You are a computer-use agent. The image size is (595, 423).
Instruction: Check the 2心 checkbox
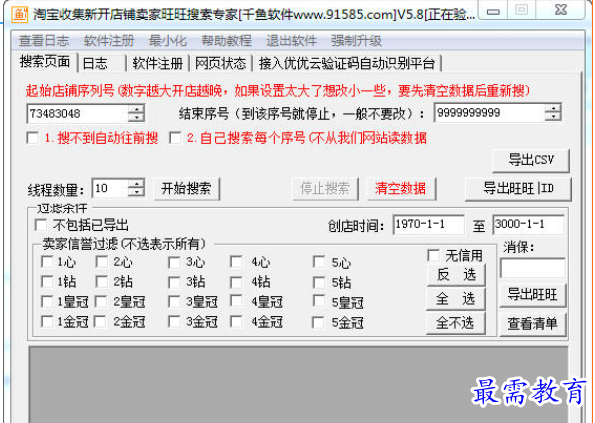pos(102,262)
